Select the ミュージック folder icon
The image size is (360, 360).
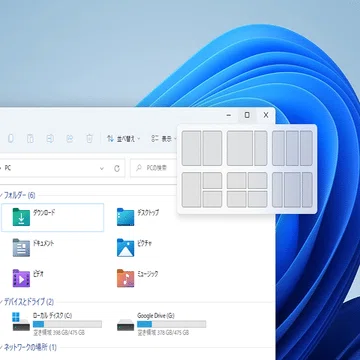coord(126,278)
